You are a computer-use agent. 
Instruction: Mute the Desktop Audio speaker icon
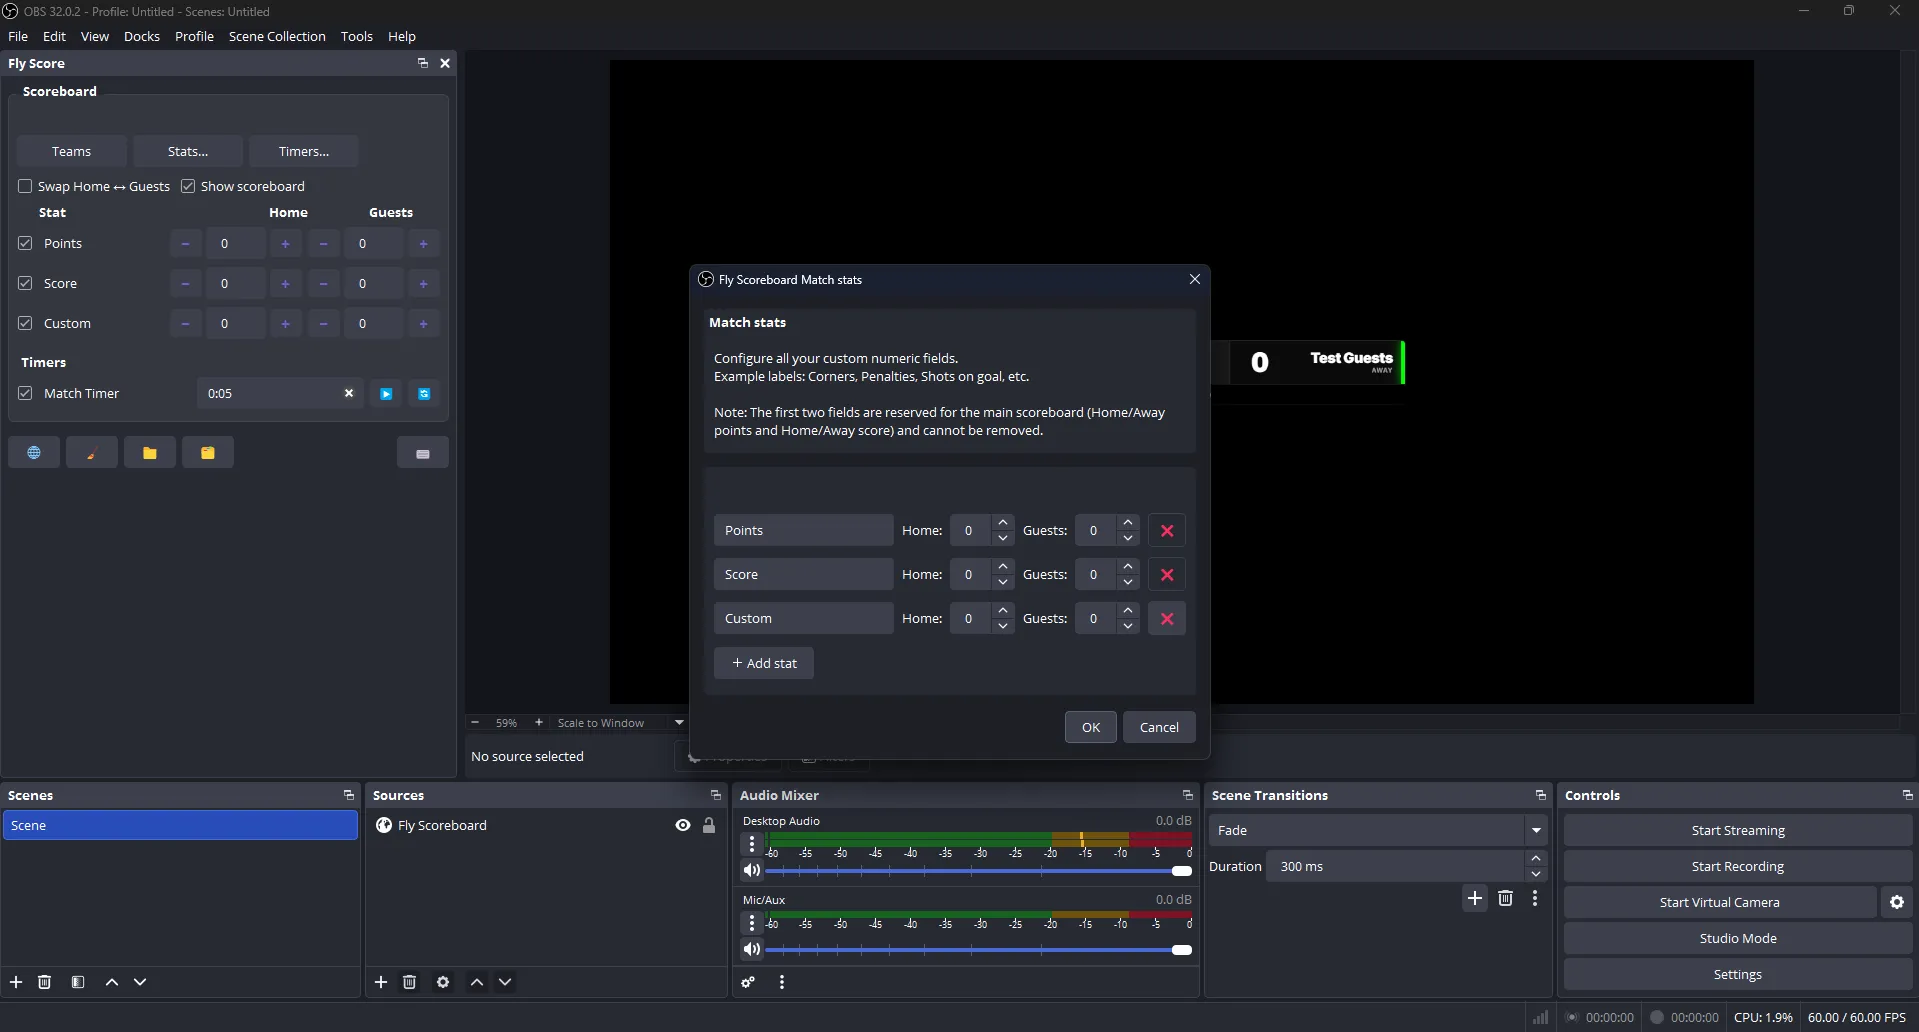(x=752, y=870)
